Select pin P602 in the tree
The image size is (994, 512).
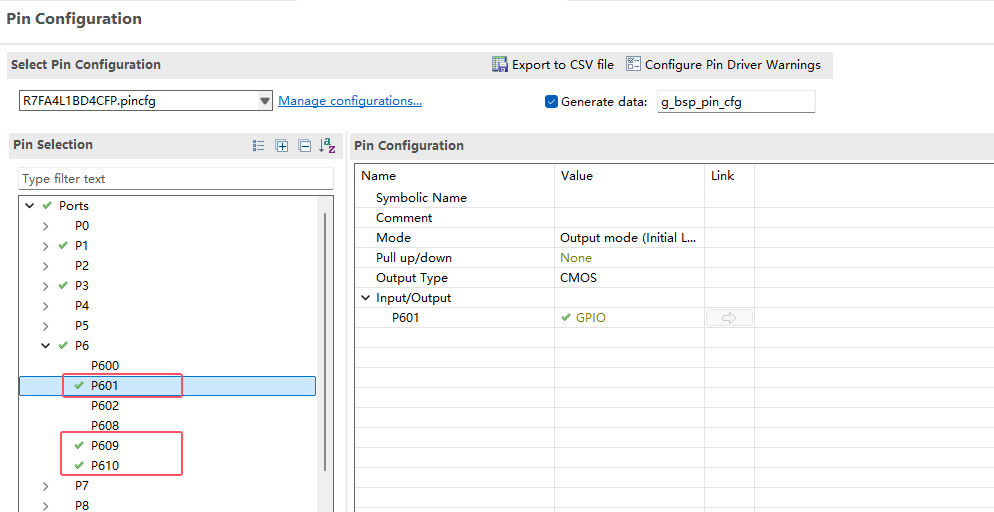[x=105, y=406]
